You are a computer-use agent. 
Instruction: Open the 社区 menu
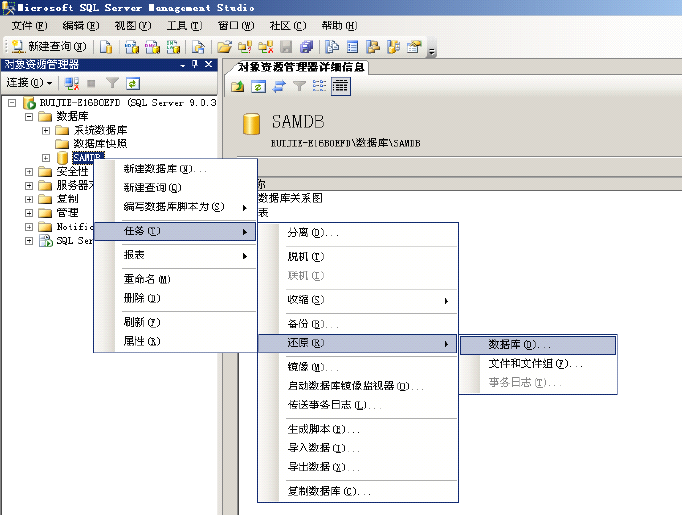(288, 26)
